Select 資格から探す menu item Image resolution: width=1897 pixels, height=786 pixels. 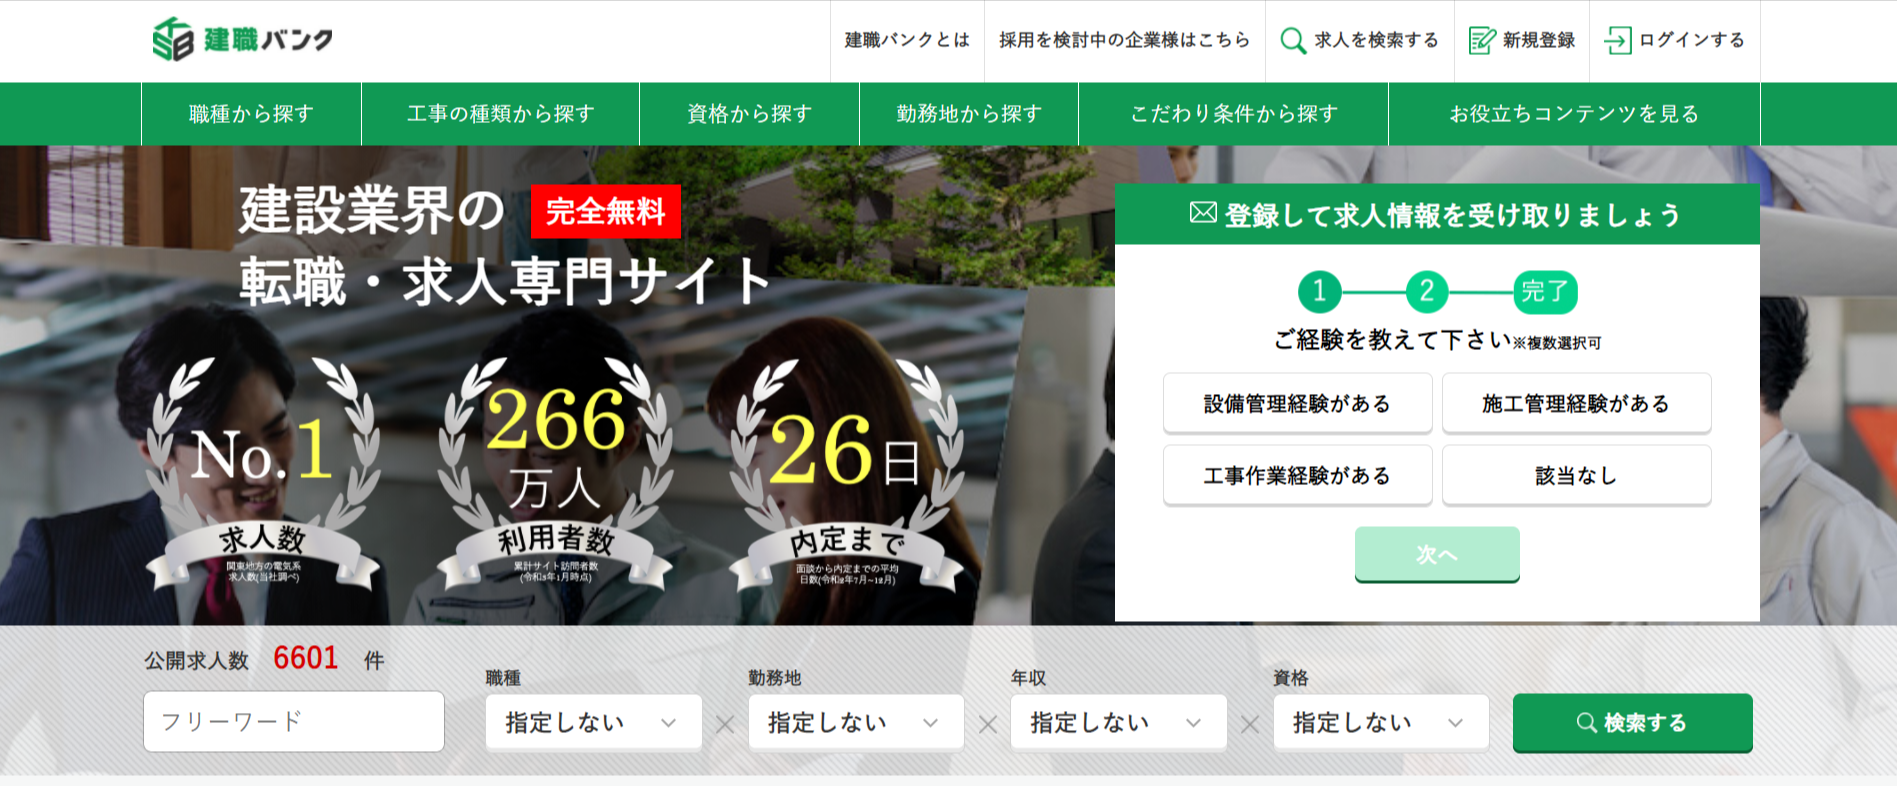(x=749, y=114)
